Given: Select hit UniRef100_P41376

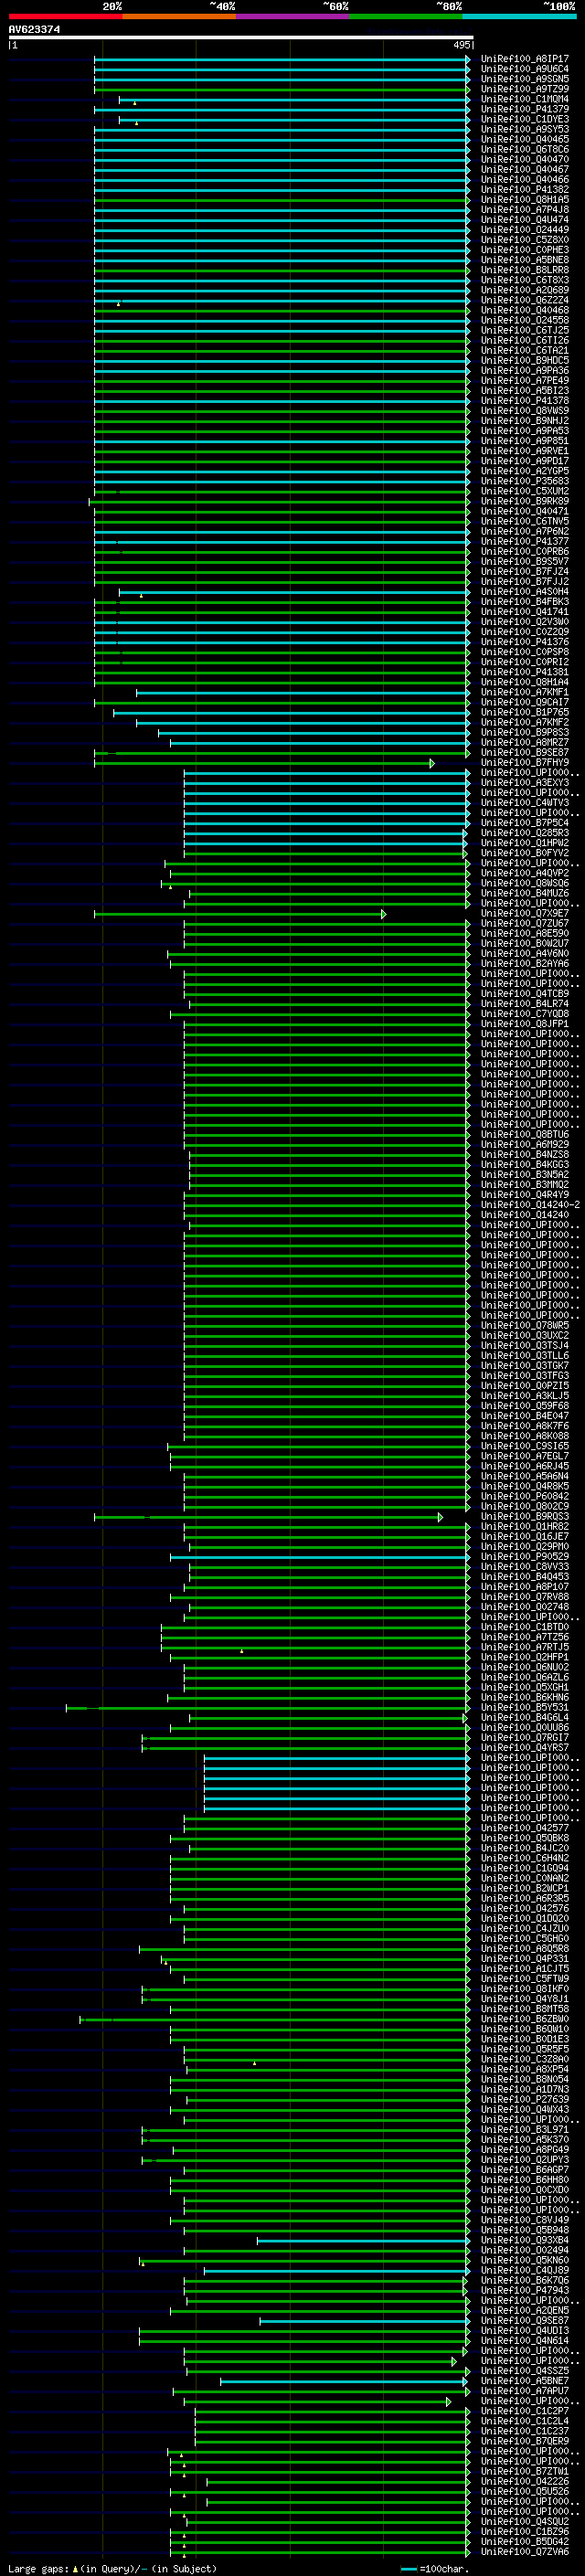Looking at the screenshot, I should (x=525, y=641).
